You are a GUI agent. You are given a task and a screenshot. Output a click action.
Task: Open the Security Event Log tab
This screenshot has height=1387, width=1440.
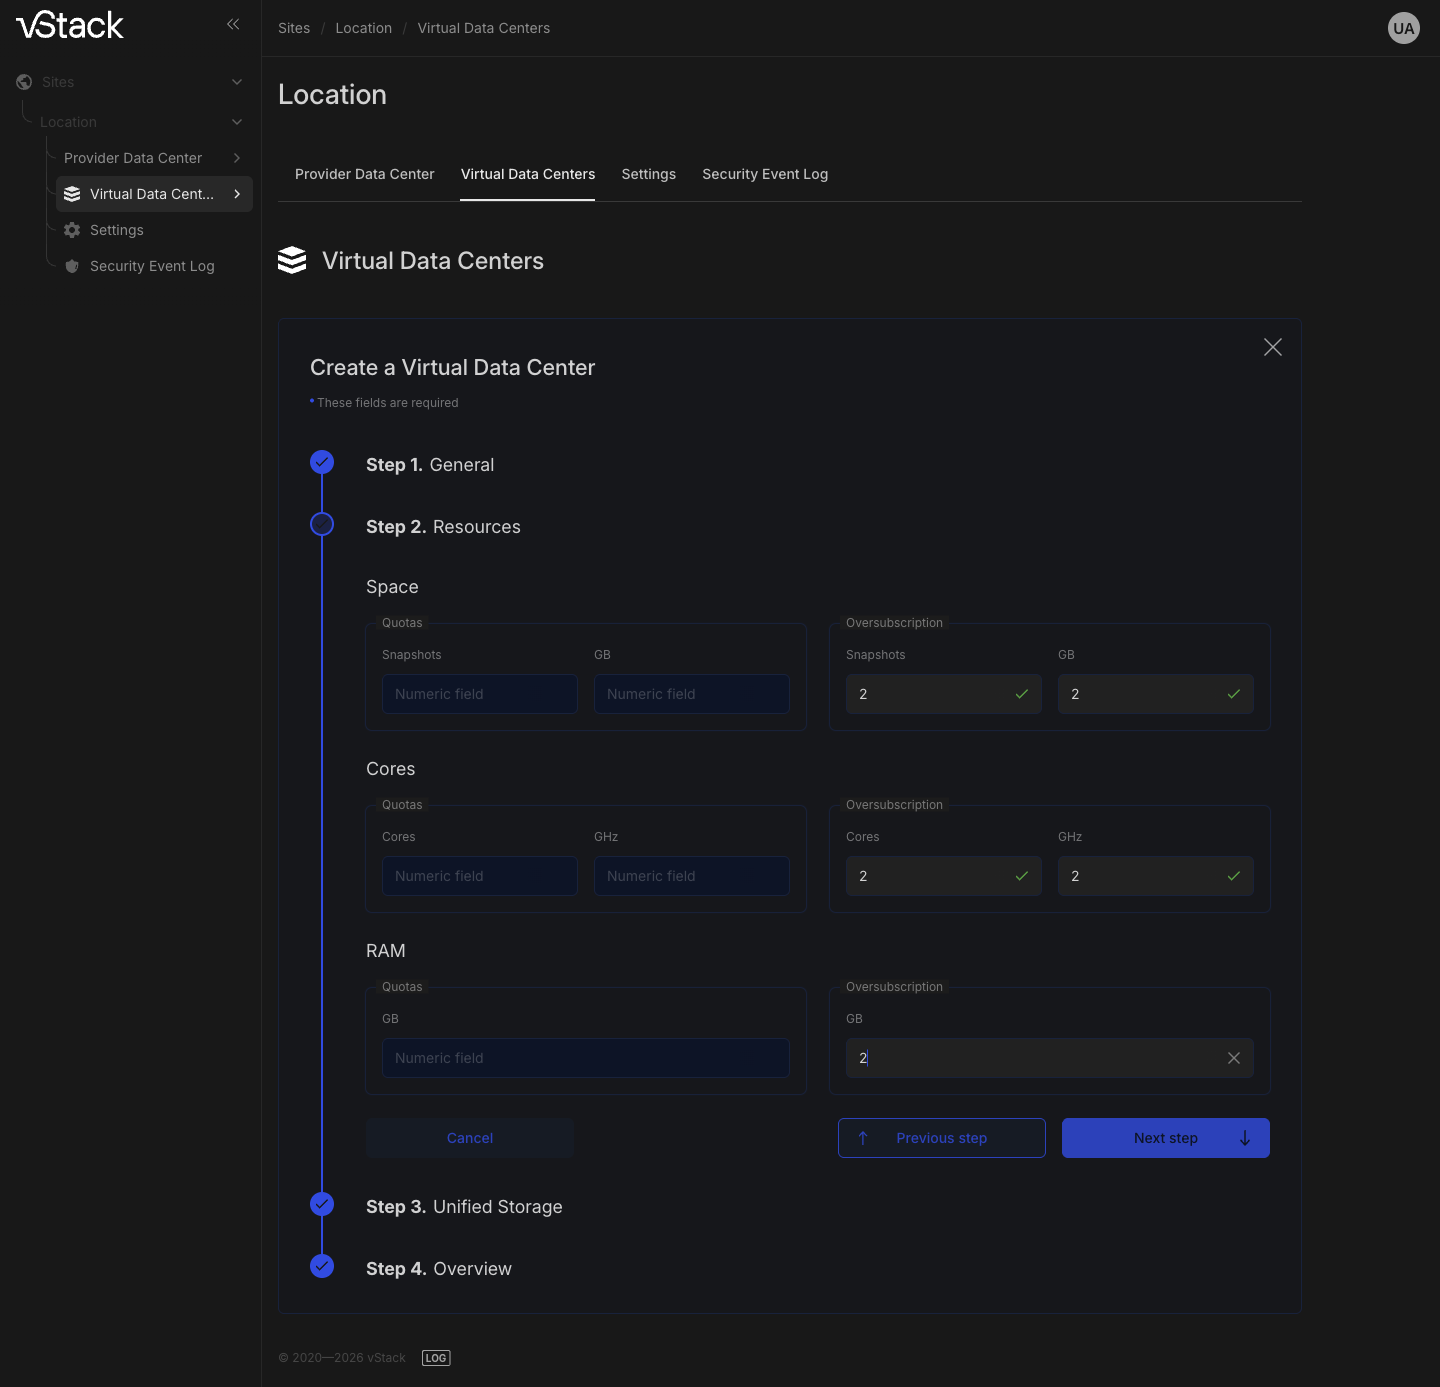765,174
